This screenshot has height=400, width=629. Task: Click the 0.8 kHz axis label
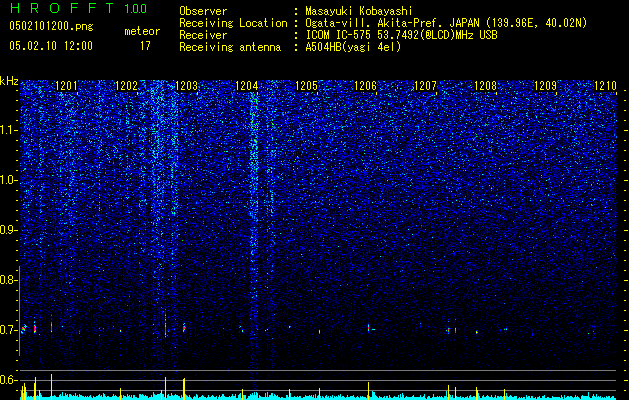coord(8,280)
